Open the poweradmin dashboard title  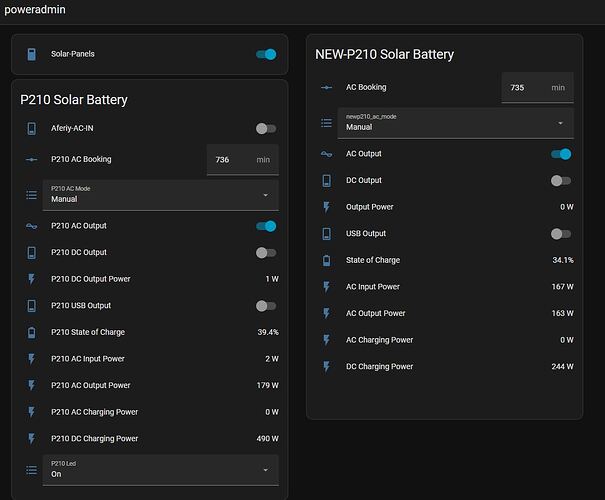[35, 10]
